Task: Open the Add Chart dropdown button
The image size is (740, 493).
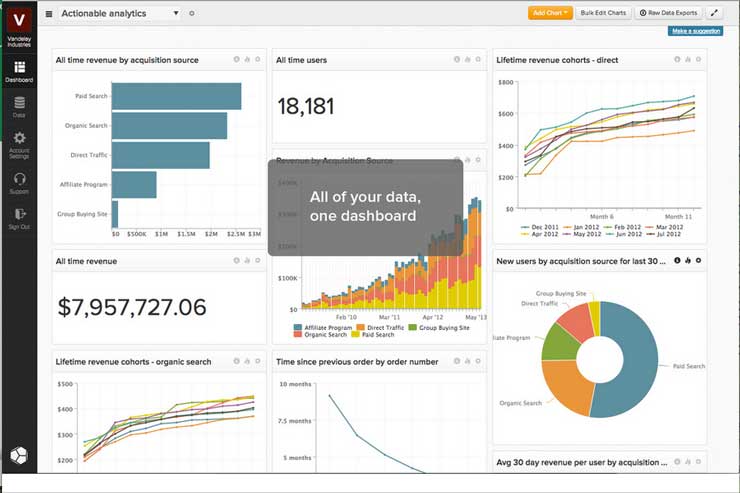Action: [550, 13]
